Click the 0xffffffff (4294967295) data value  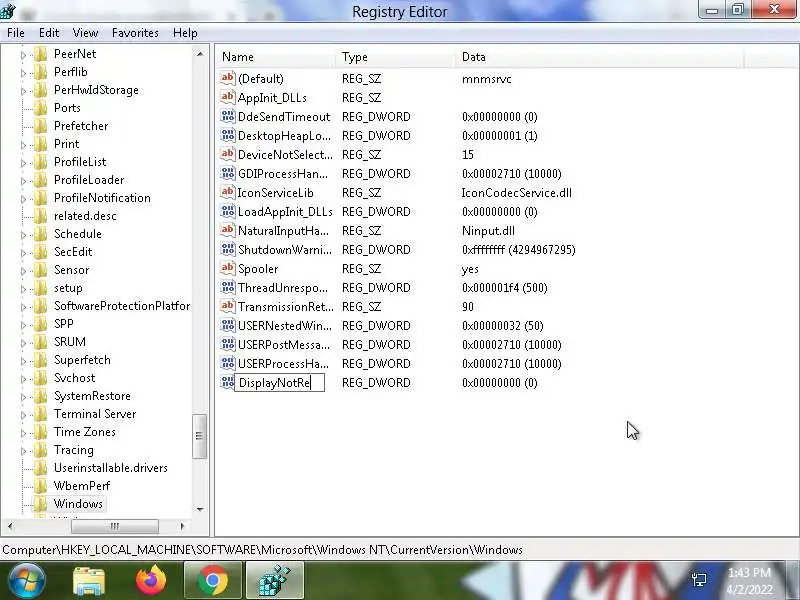(x=518, y=249)
